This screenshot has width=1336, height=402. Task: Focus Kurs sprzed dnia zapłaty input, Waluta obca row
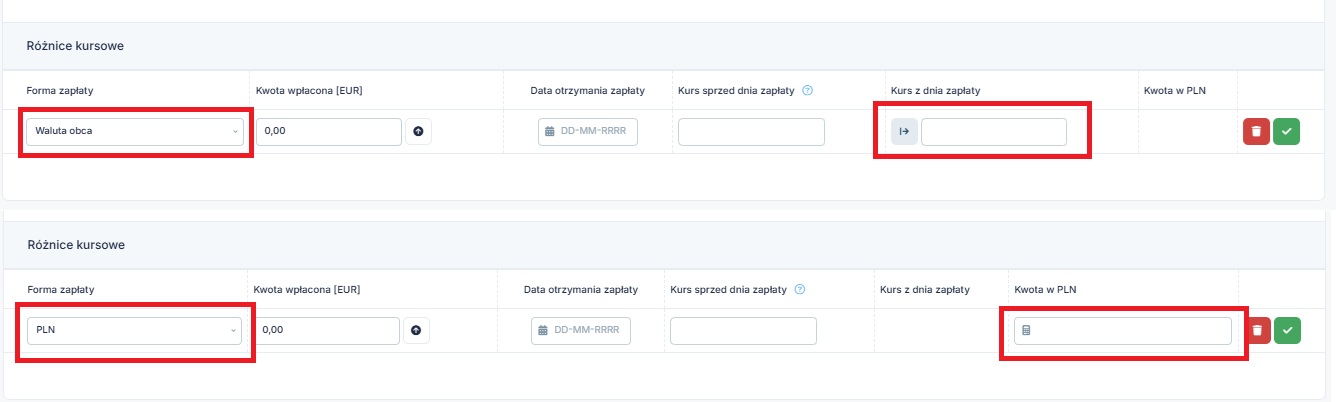[751, 131]
